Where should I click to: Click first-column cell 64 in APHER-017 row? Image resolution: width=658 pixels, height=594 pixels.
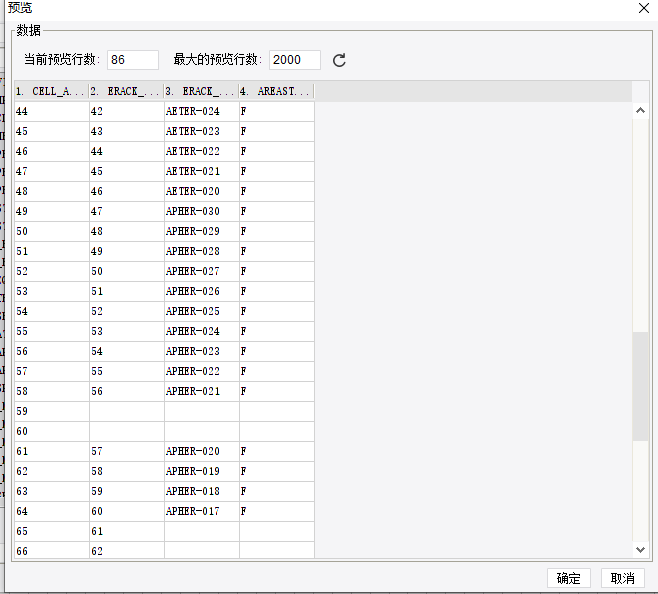[x=52, y=511]
